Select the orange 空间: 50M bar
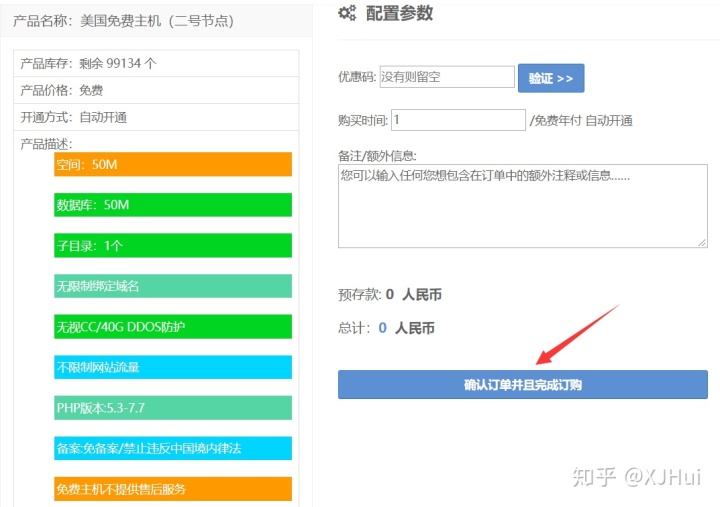This screenshot has width=720, height=507. coord(173,164)
